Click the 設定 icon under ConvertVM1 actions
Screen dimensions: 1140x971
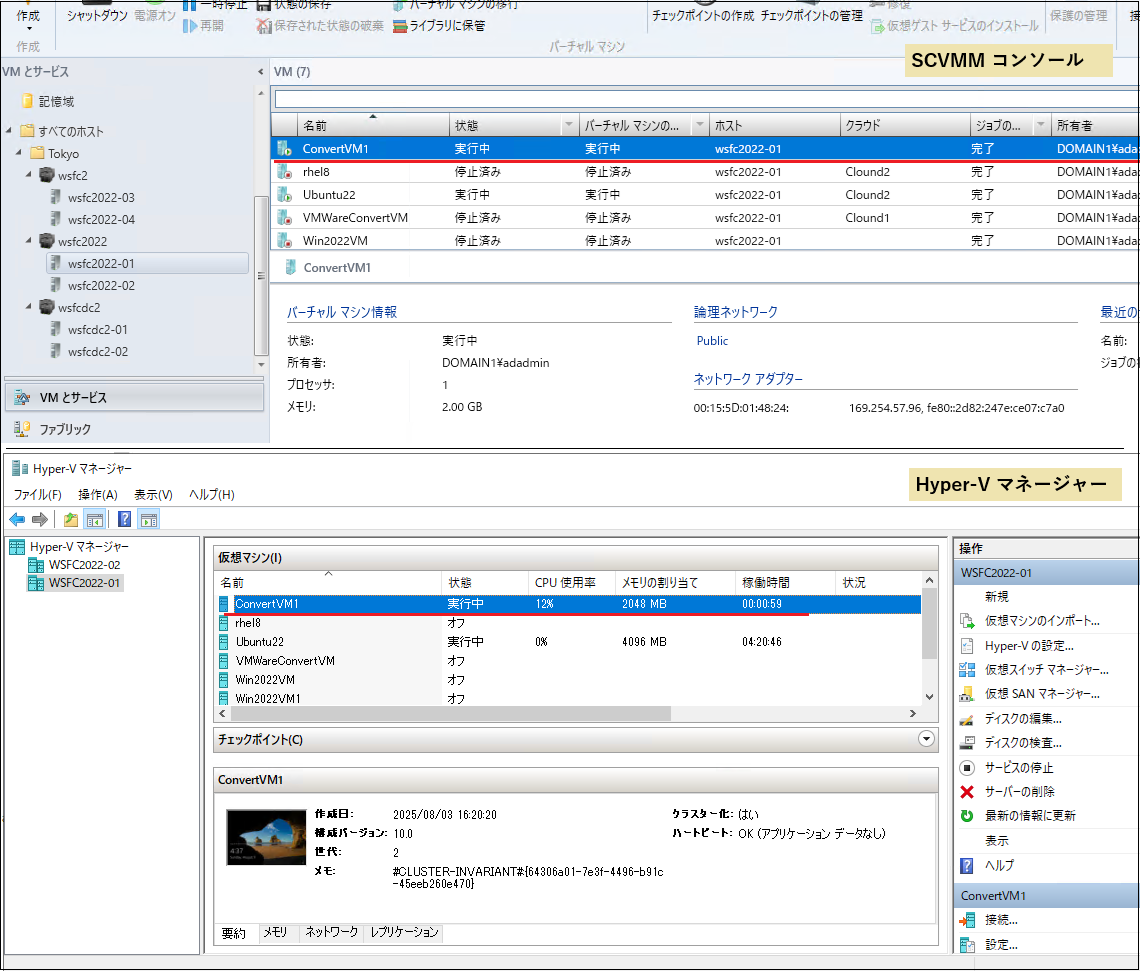click(x=967, y=945)
